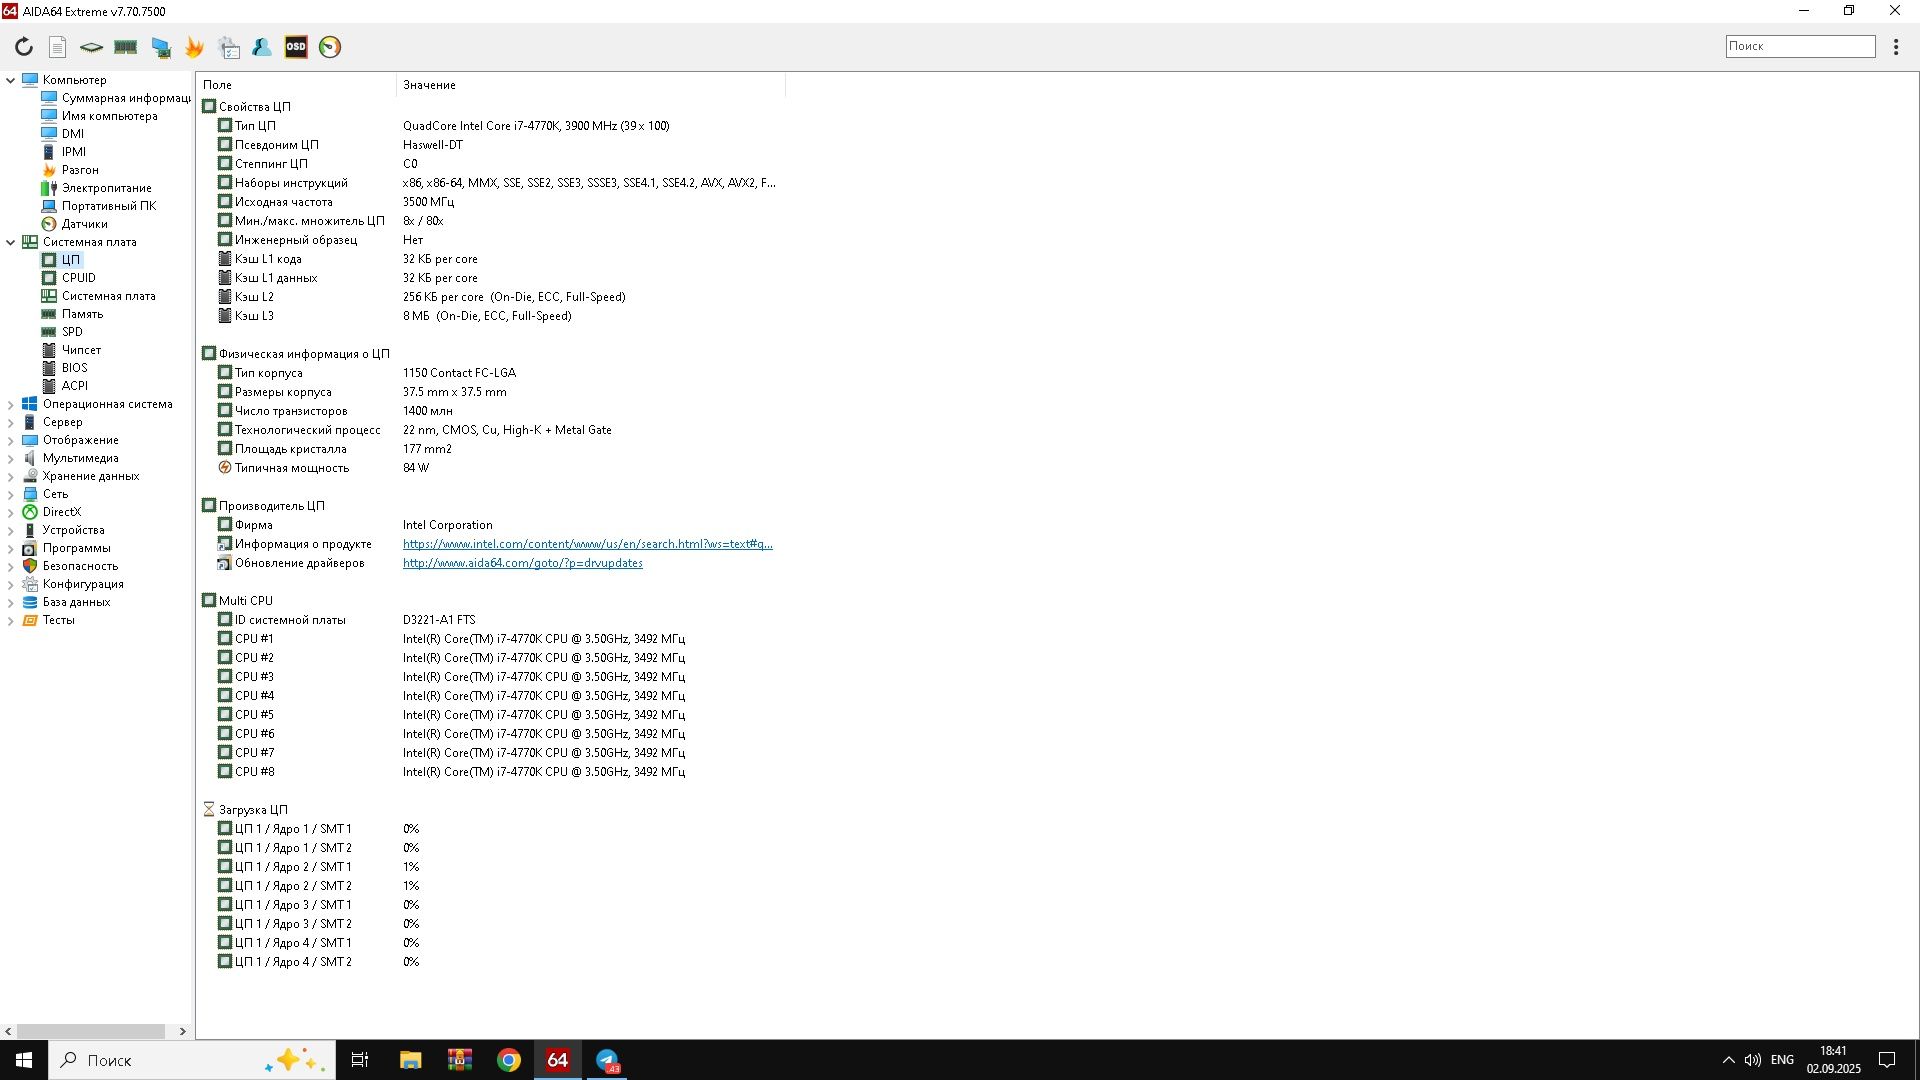
Task: Click the ENG language indicator
Action: coord(1782,1060)
